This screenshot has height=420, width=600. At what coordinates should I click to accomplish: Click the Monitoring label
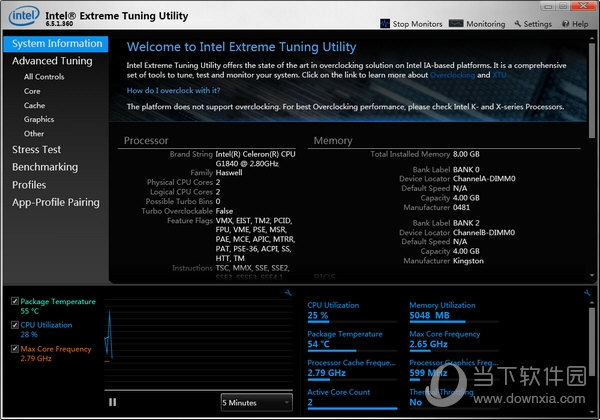tap(486, 24)
